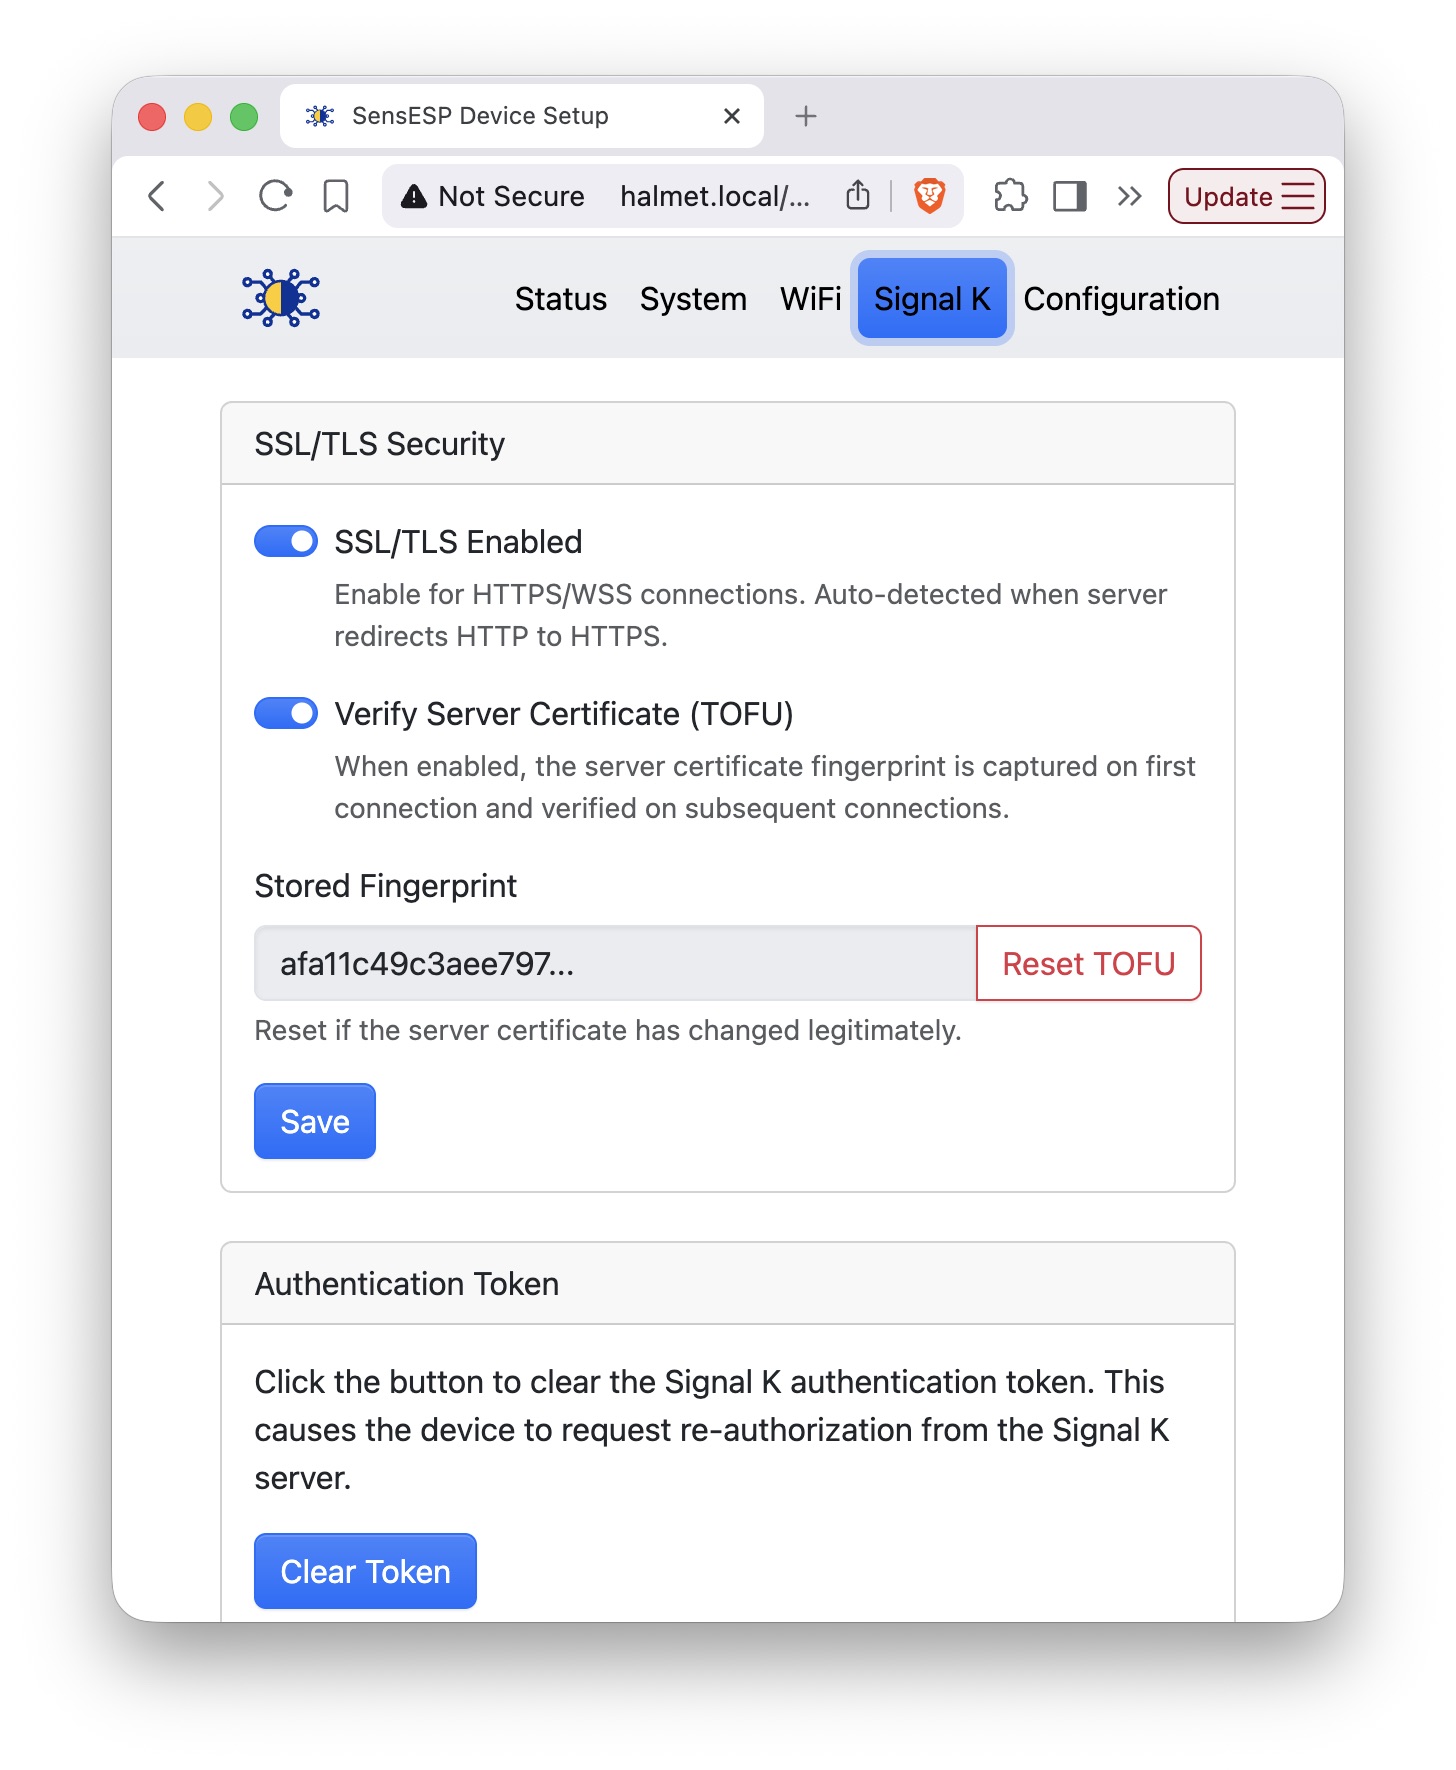Expand the toolbar overflow chevrons
Viewport: 1456px width, 1770px height.
tap(1130, 196)
